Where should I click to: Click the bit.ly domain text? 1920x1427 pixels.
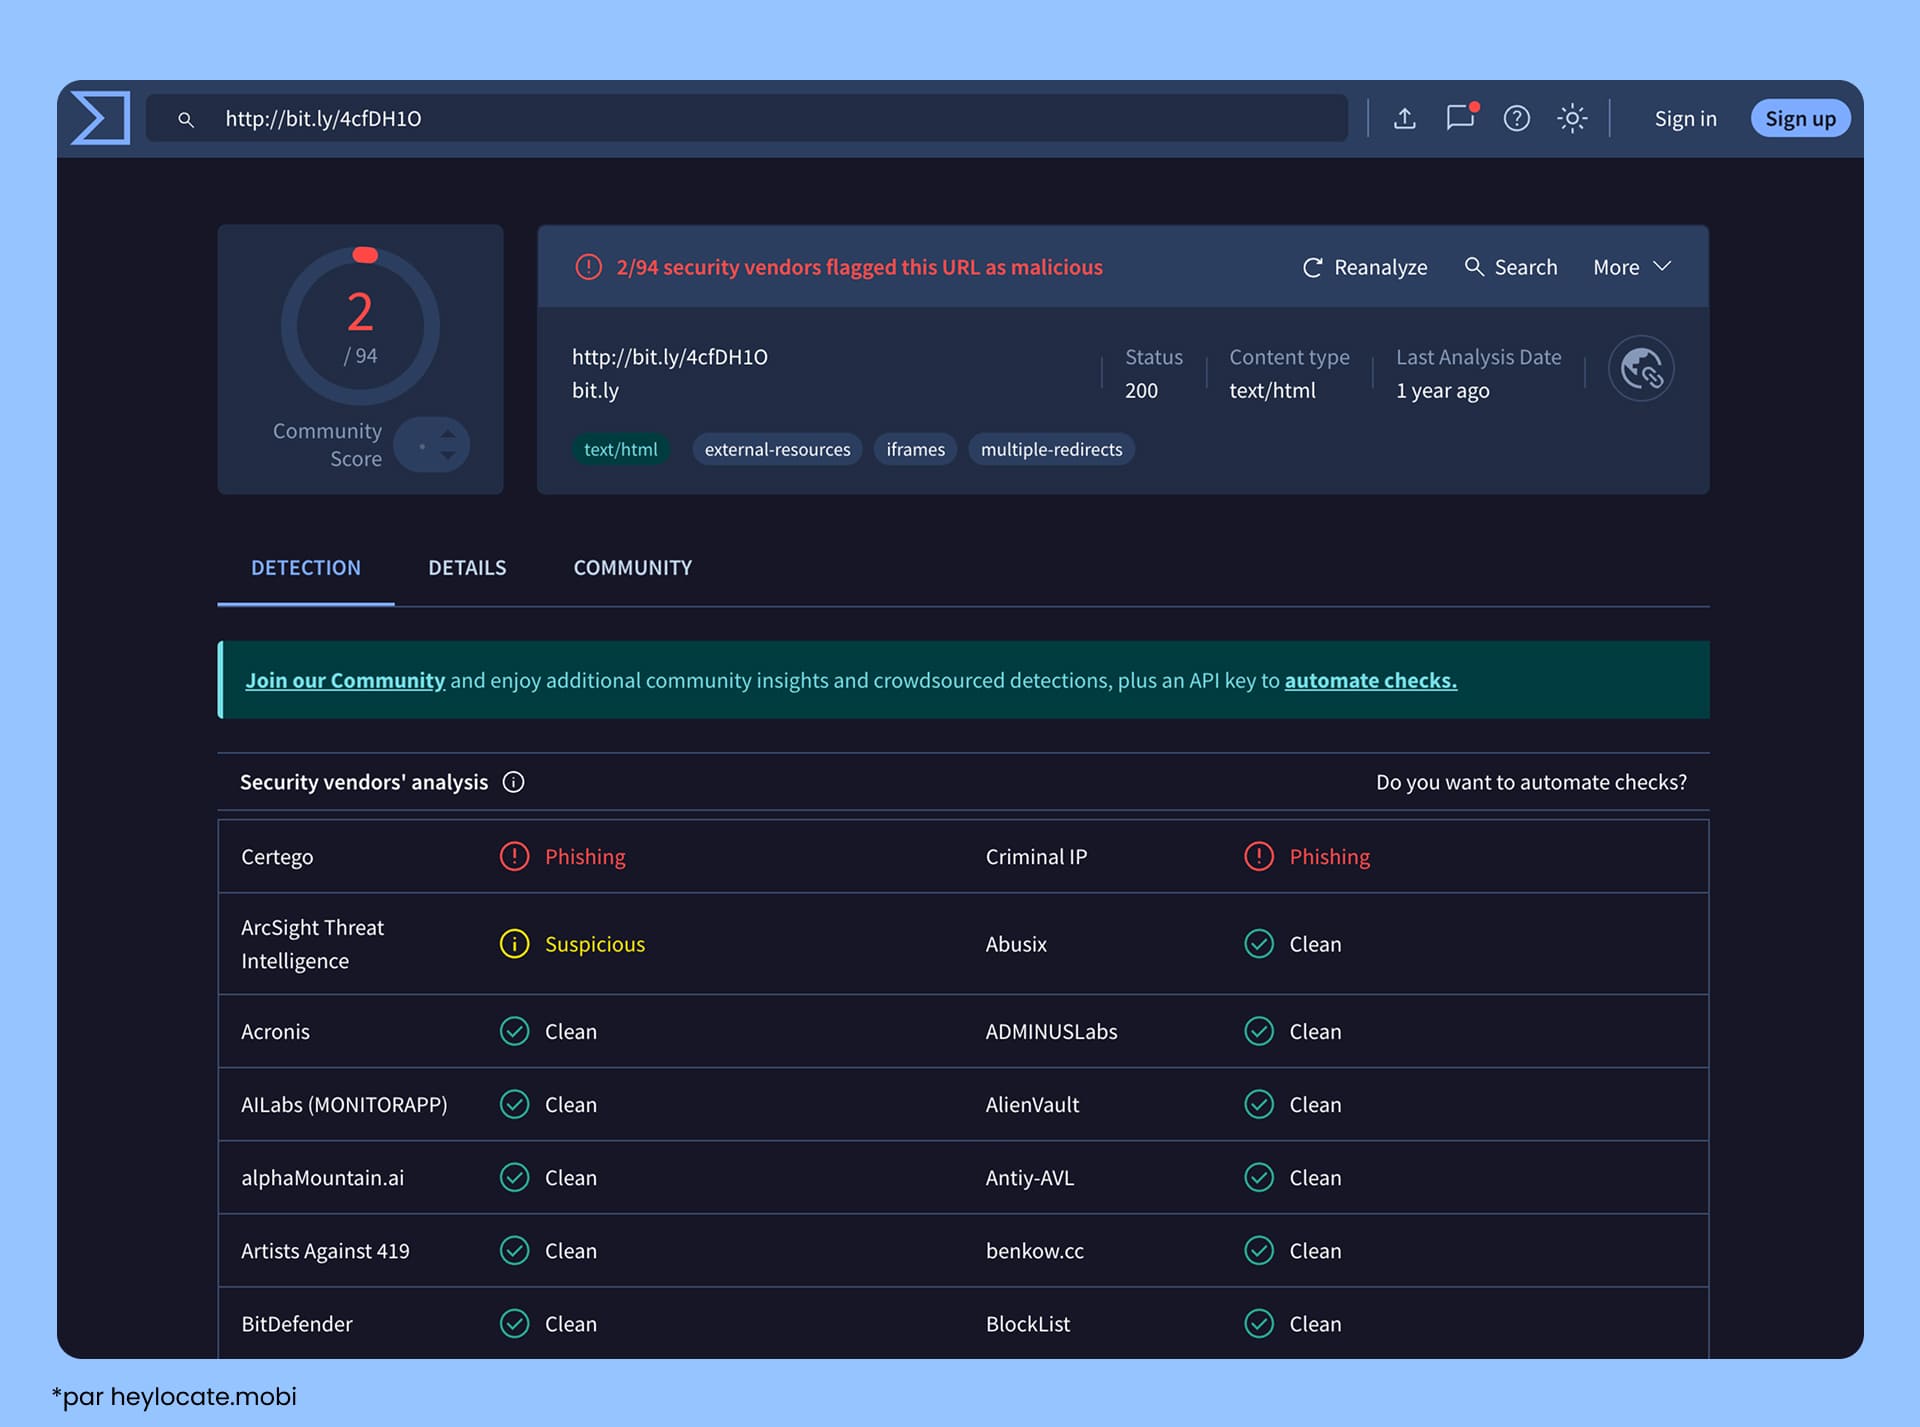point(595,391)
